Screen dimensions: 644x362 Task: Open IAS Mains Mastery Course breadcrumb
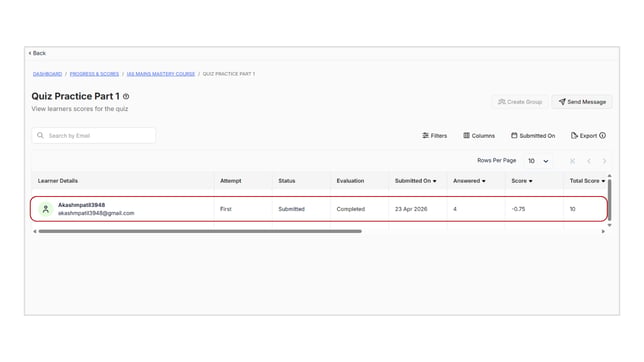click(x=161, y=74)
